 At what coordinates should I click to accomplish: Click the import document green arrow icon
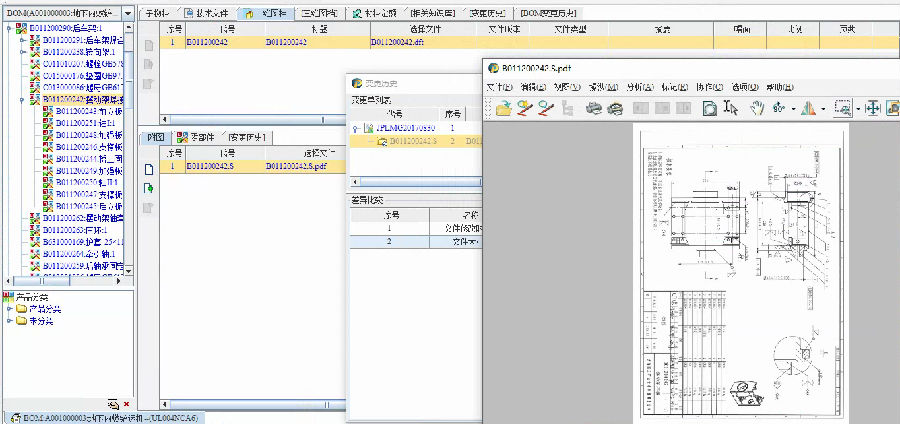pyautogui.click(x=148, y=188)
